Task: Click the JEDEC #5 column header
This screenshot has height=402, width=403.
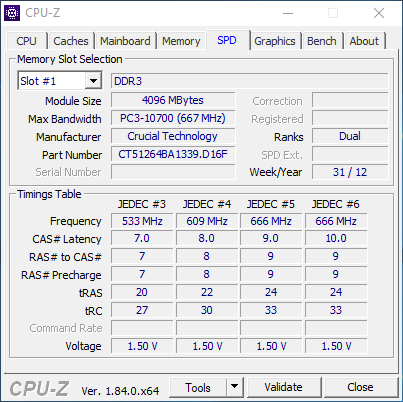Action: (x=271, y=204)
